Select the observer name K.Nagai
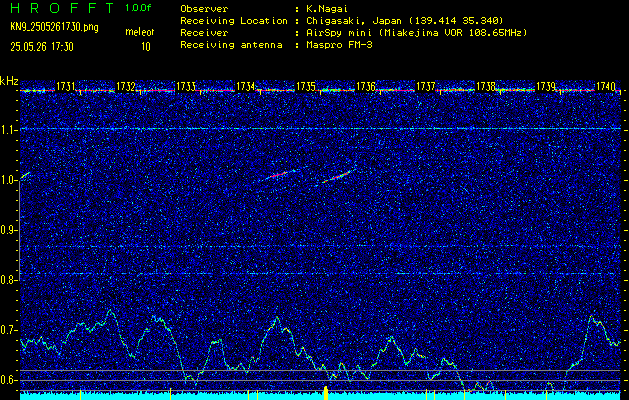 (327, 9)
